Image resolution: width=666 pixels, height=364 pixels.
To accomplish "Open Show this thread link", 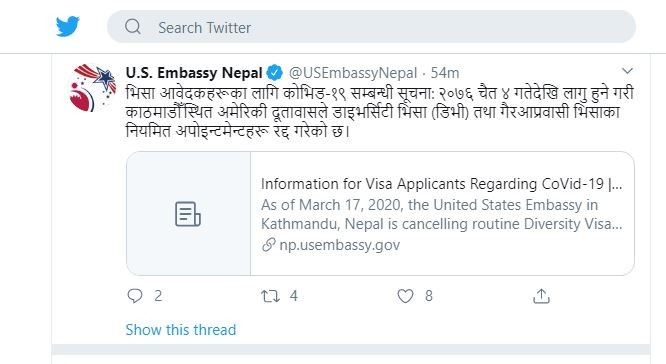I will click(181, 330).
